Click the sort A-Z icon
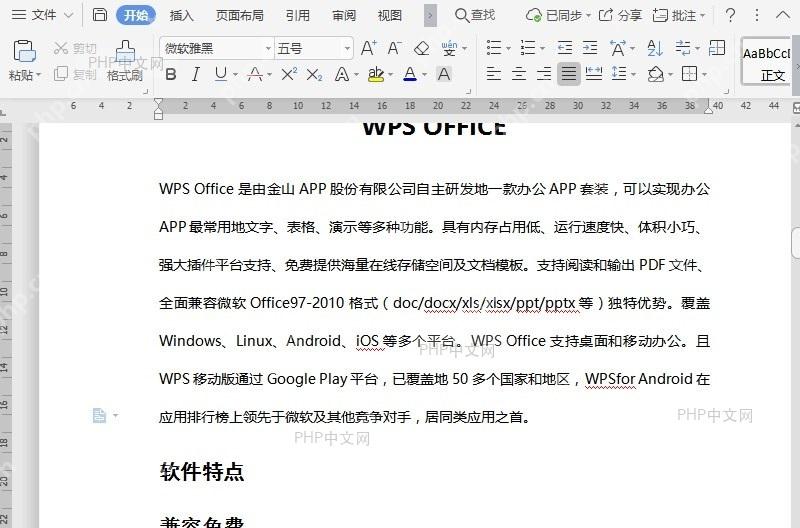Screen dimensions: 800x528 [x=655, y=48]
